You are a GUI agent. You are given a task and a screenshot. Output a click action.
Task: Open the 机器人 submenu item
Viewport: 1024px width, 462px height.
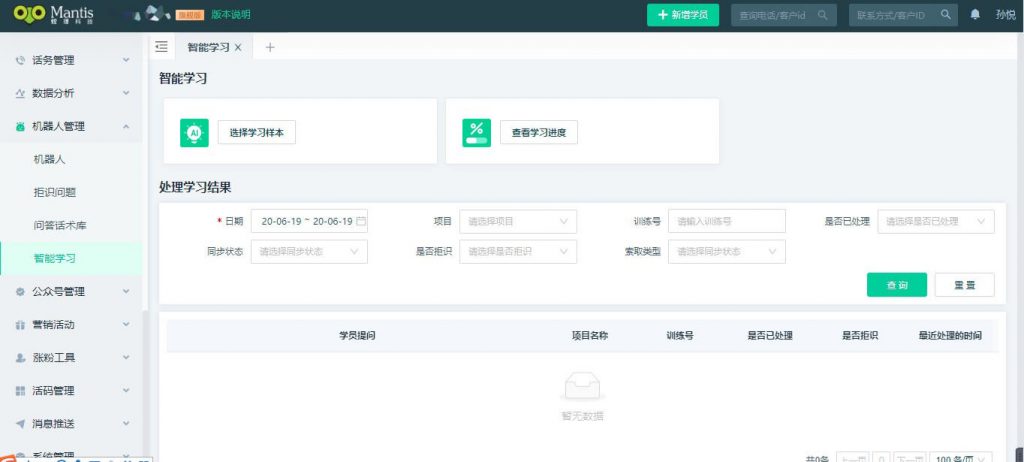49,159
